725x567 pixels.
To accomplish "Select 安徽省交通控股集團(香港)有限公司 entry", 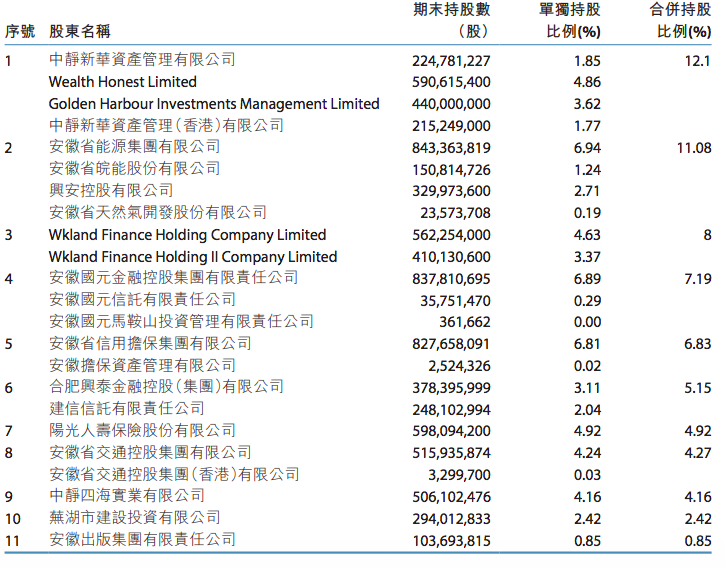I will (x=174, y=474).
